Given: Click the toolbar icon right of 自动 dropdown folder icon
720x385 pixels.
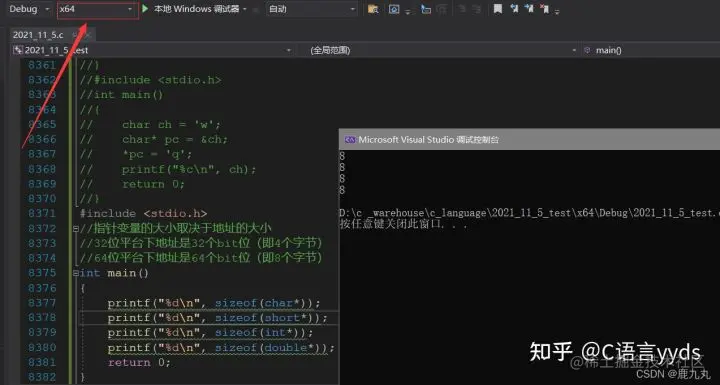Looking at the screenshot, I should tap(394, 9).
